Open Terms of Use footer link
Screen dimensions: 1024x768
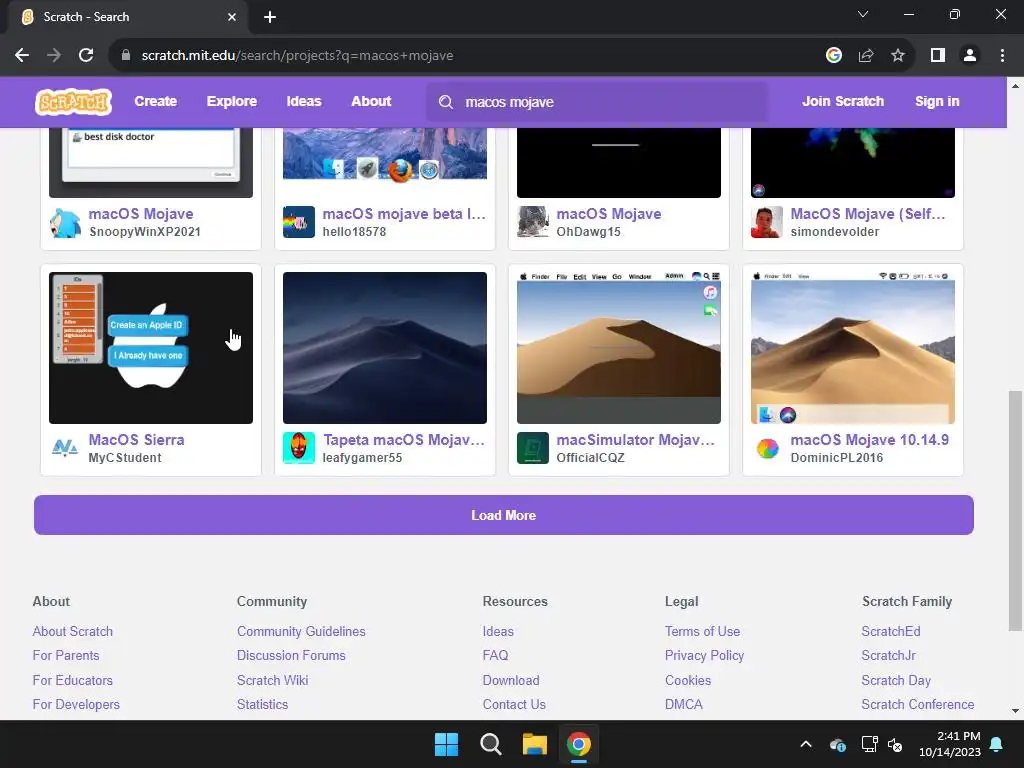702,632
